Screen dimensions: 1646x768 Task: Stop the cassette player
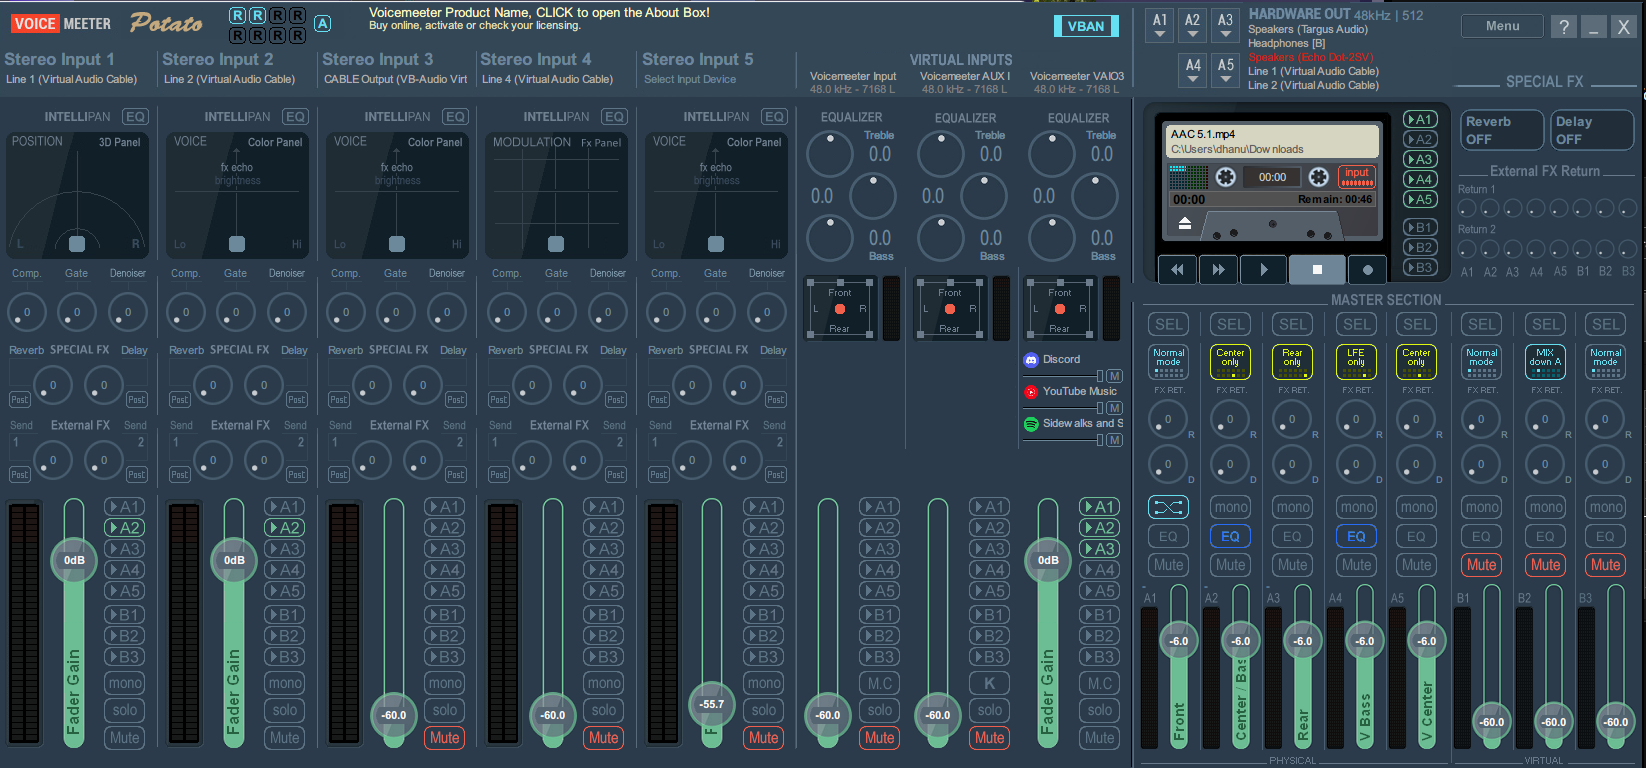click(1317, 269)
